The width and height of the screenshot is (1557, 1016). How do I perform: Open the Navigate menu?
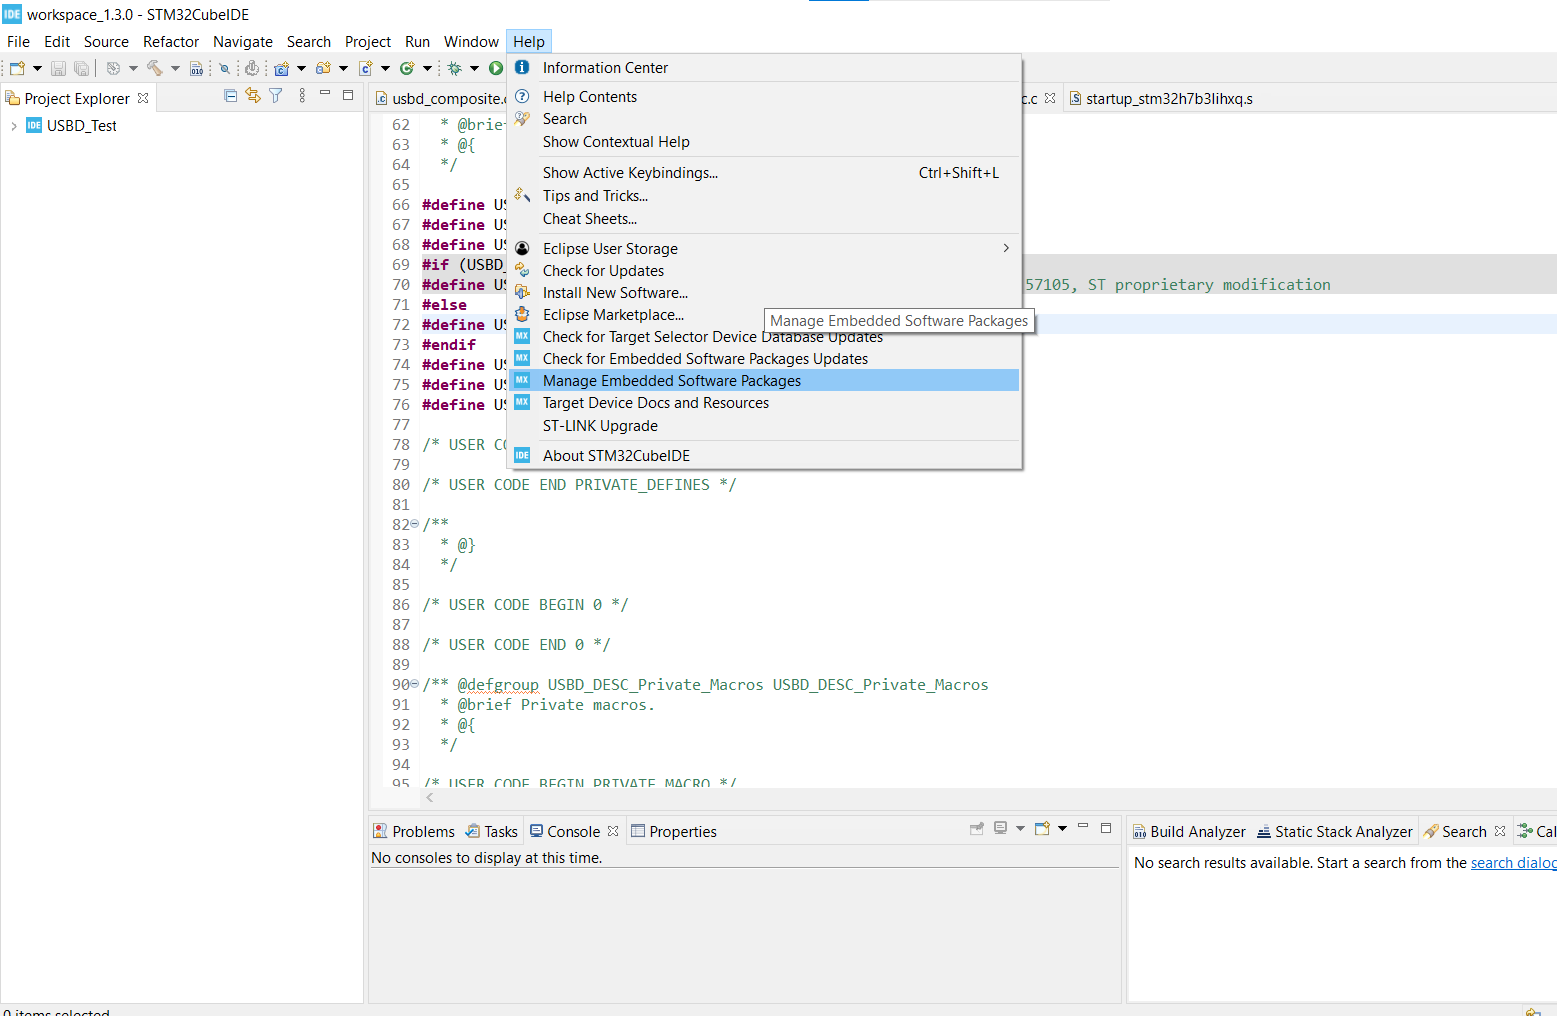[243, 42]
